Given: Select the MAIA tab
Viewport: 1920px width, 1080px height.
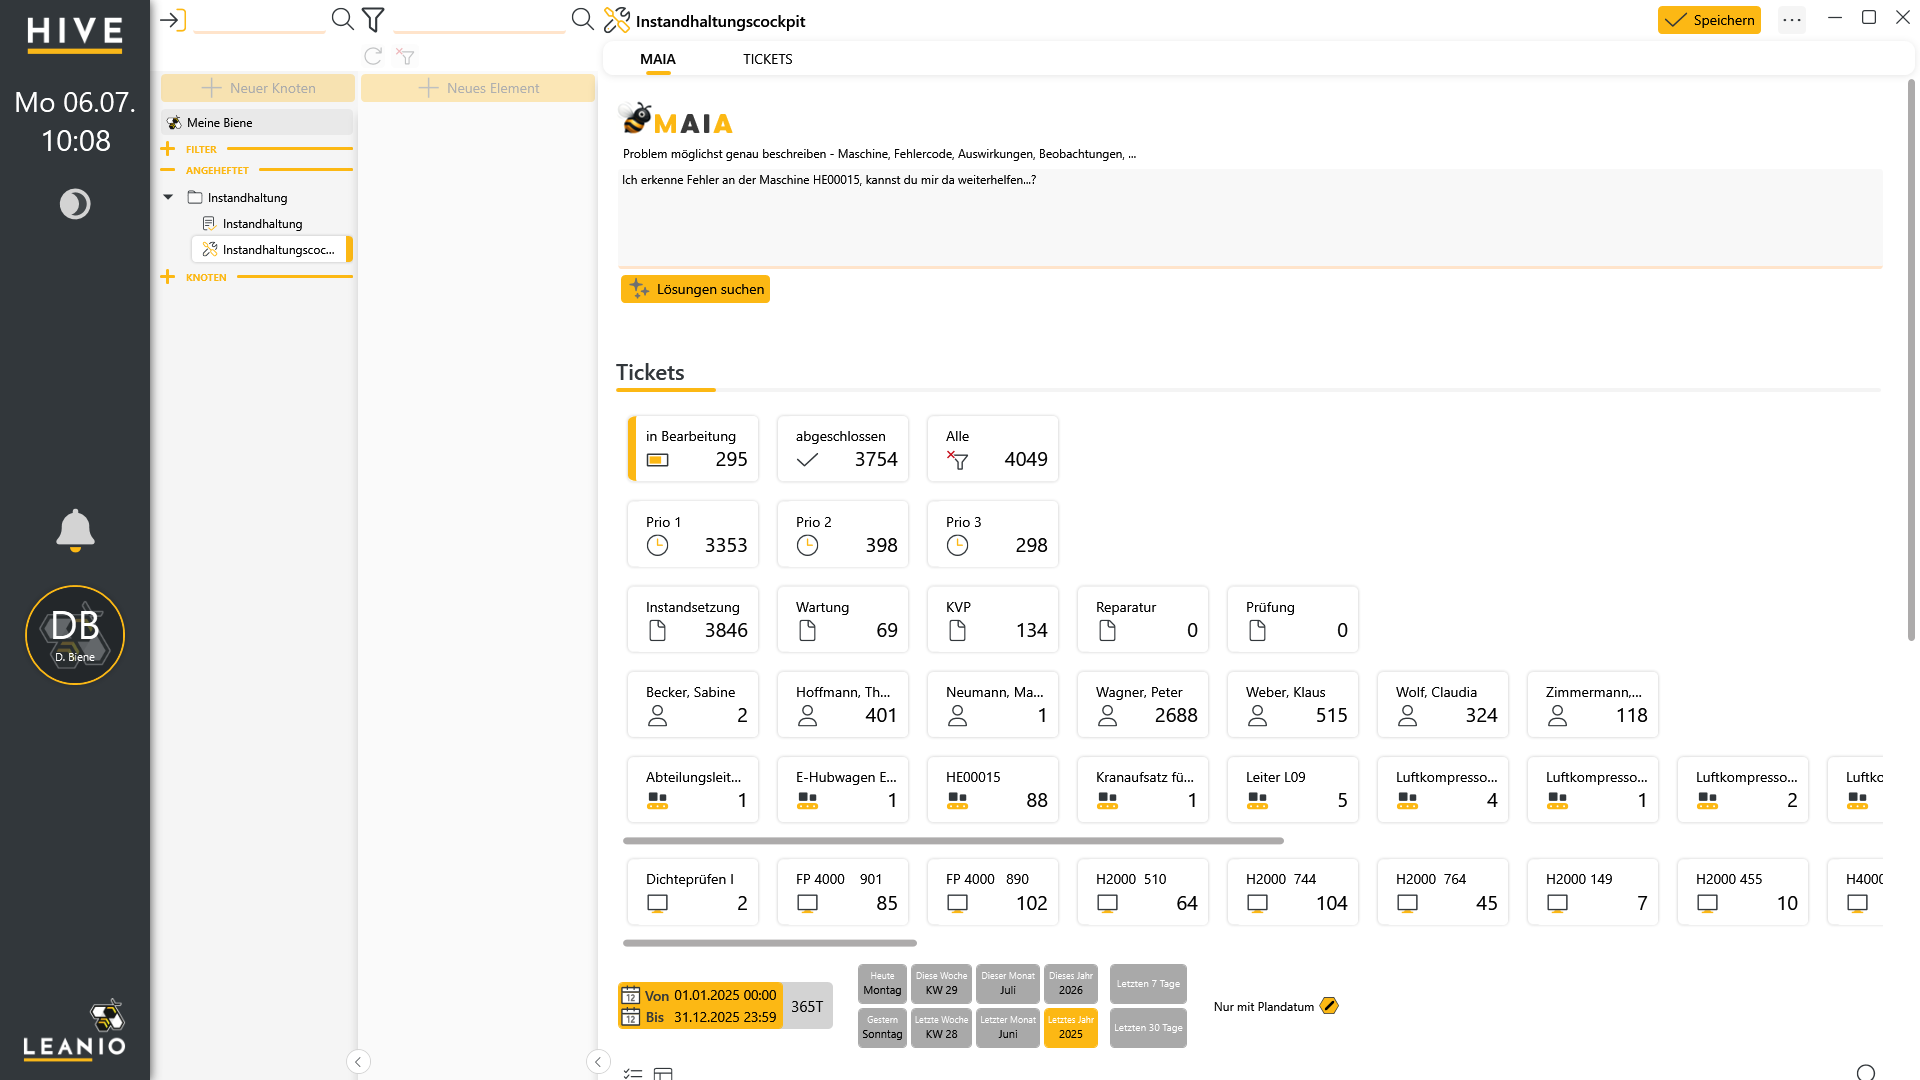Looking at the screenshot, I should coord(658,59).
